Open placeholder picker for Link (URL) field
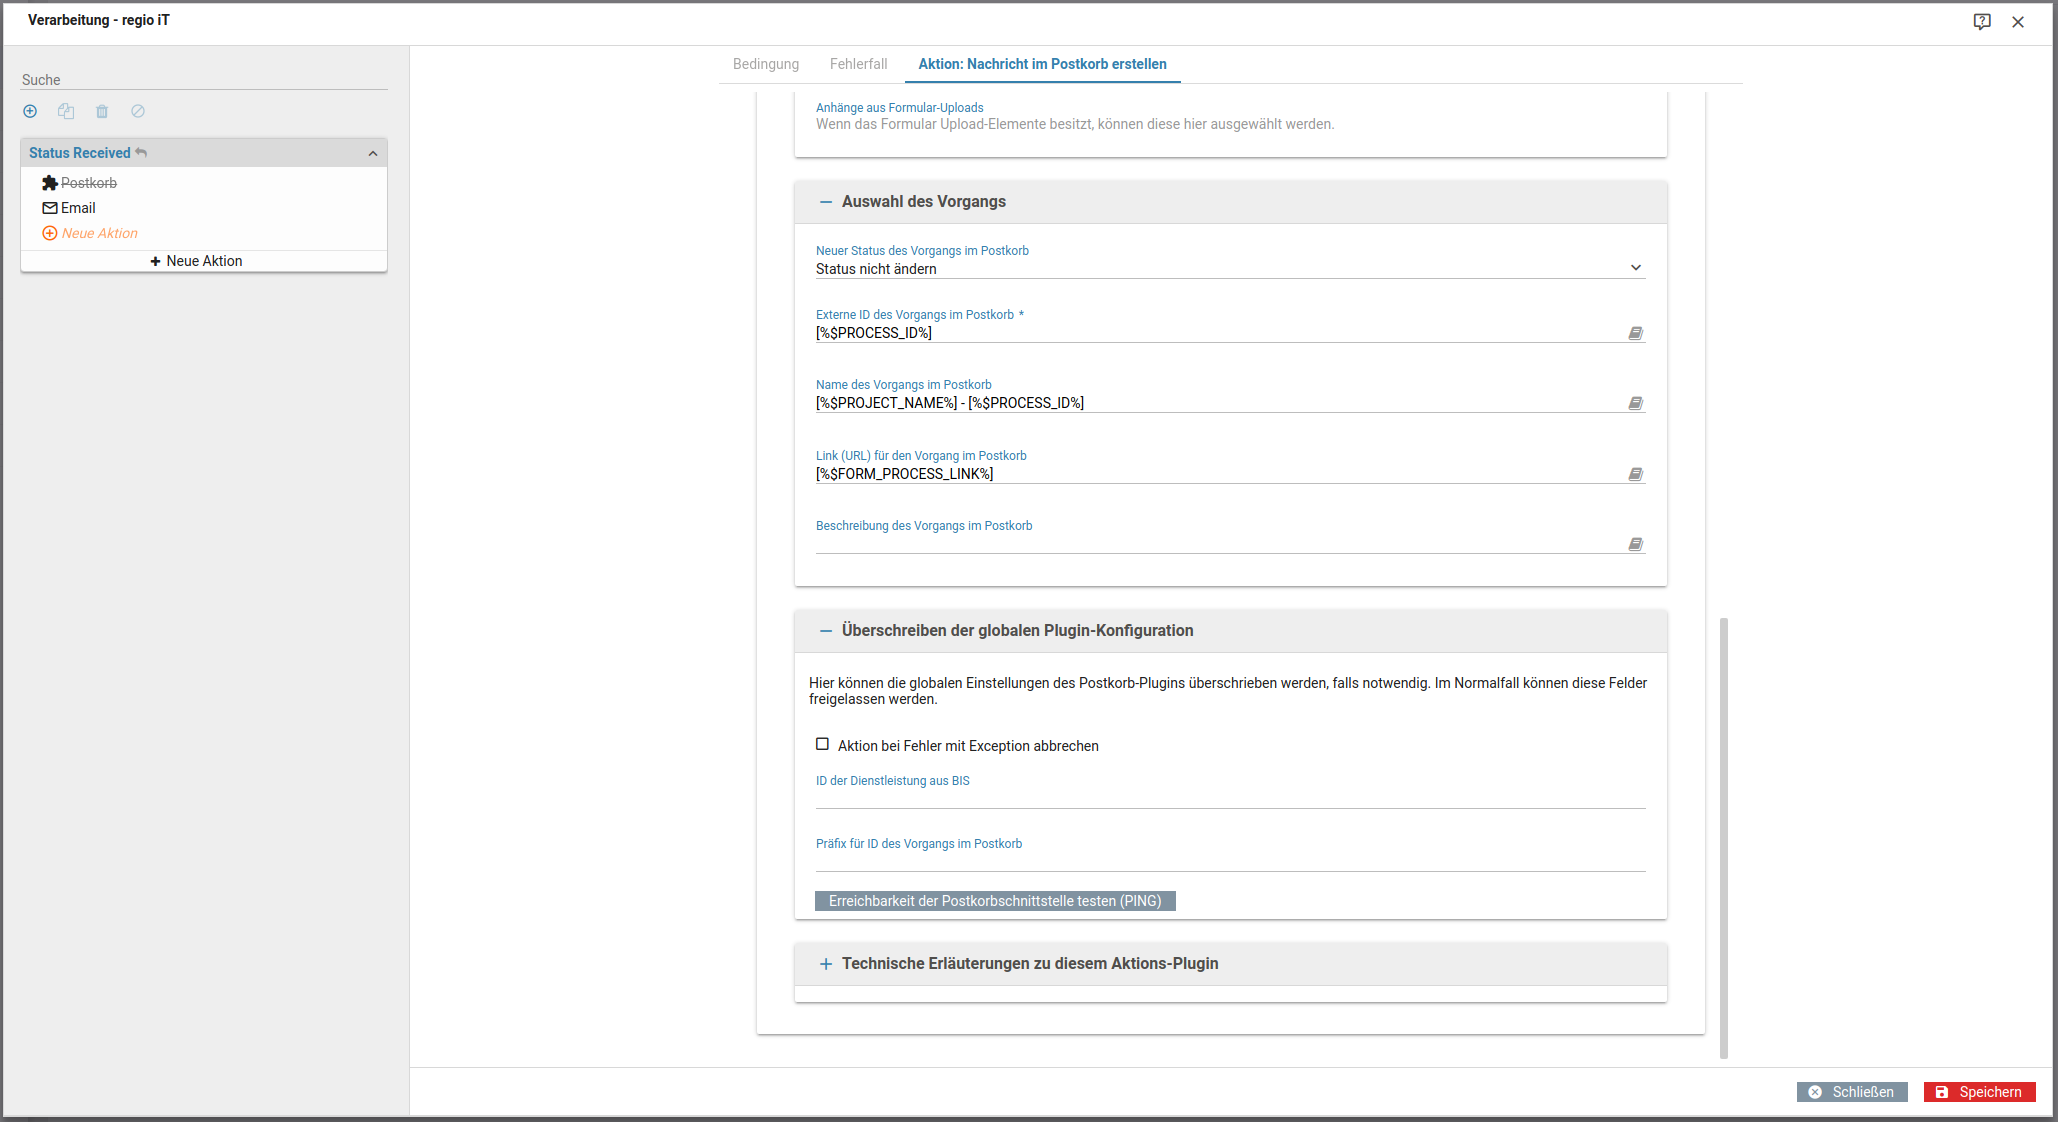2058x1122 pixels. coord(1635,474)
